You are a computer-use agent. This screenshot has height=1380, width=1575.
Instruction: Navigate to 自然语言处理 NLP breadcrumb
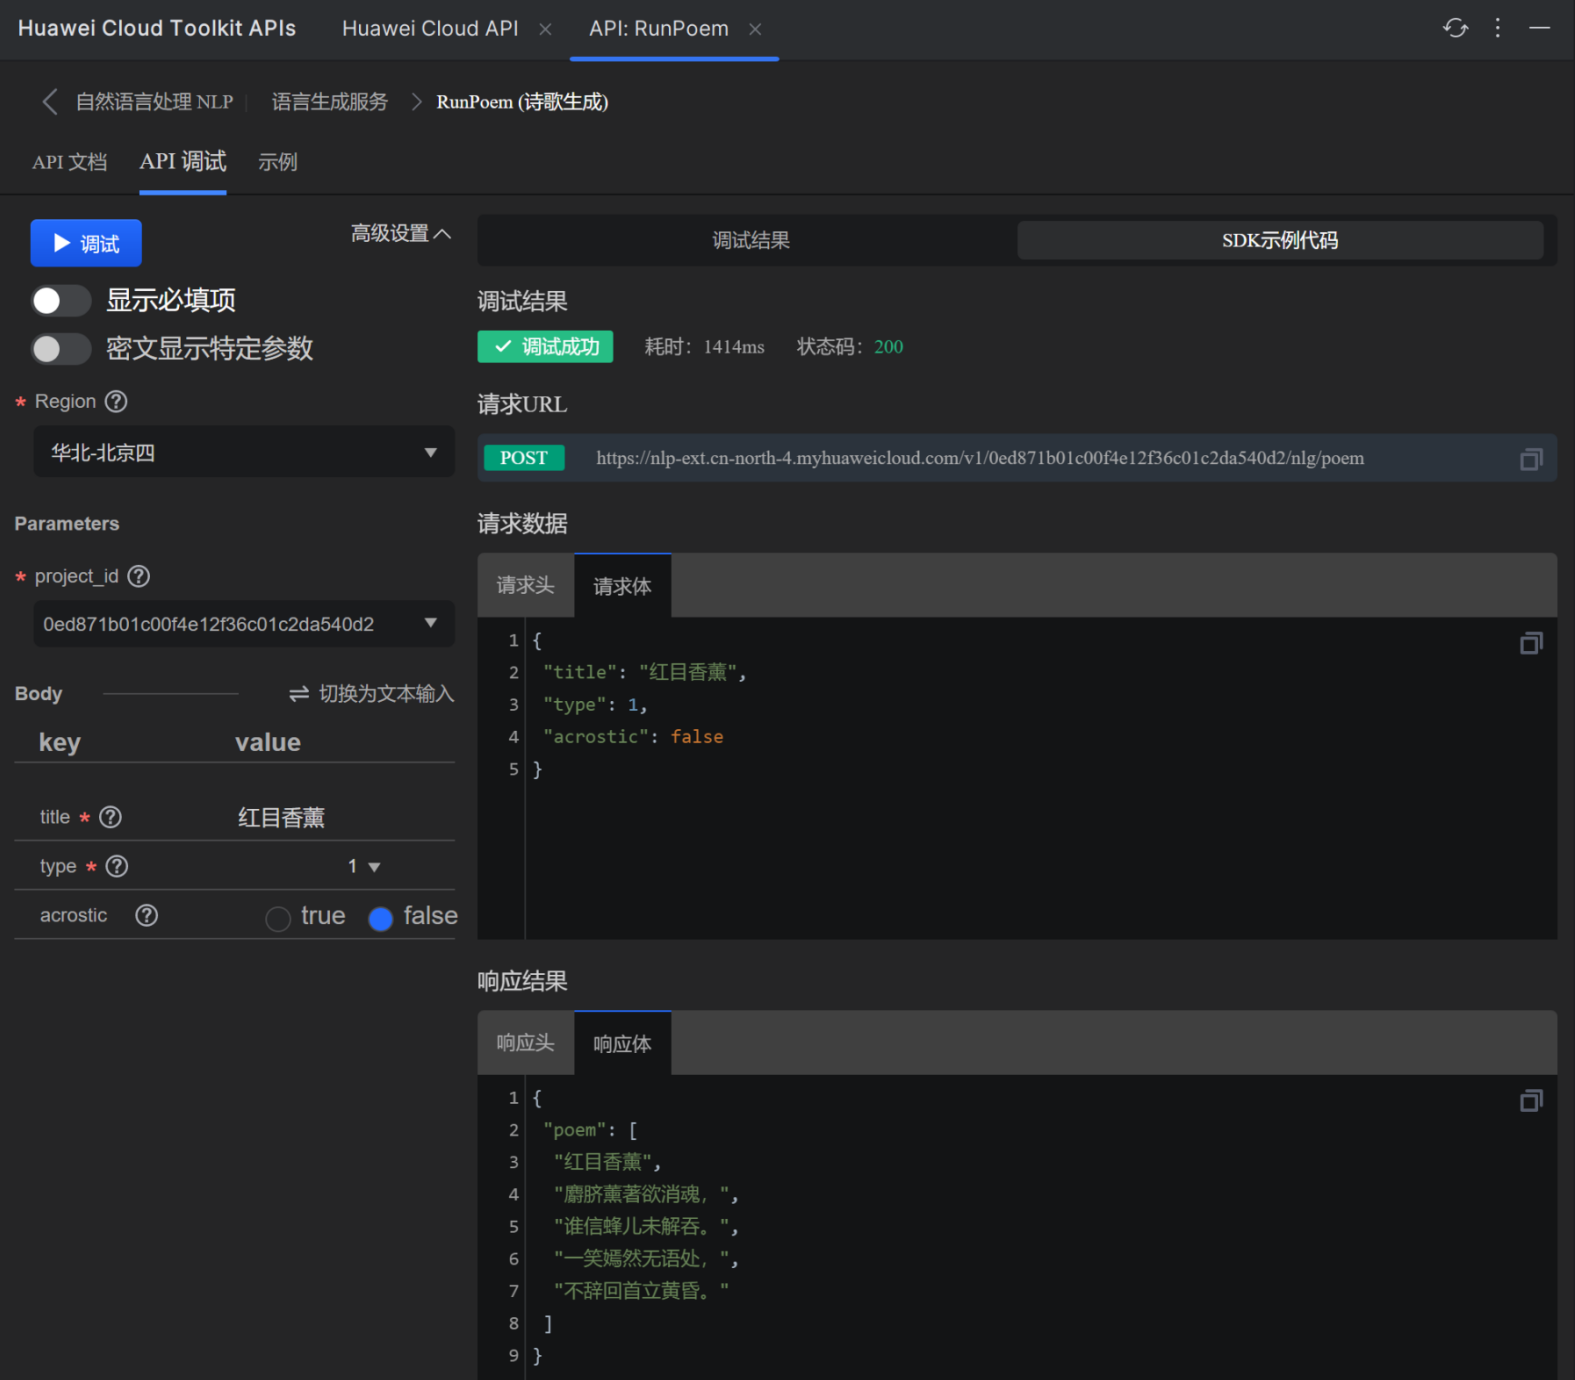[154, 102]
